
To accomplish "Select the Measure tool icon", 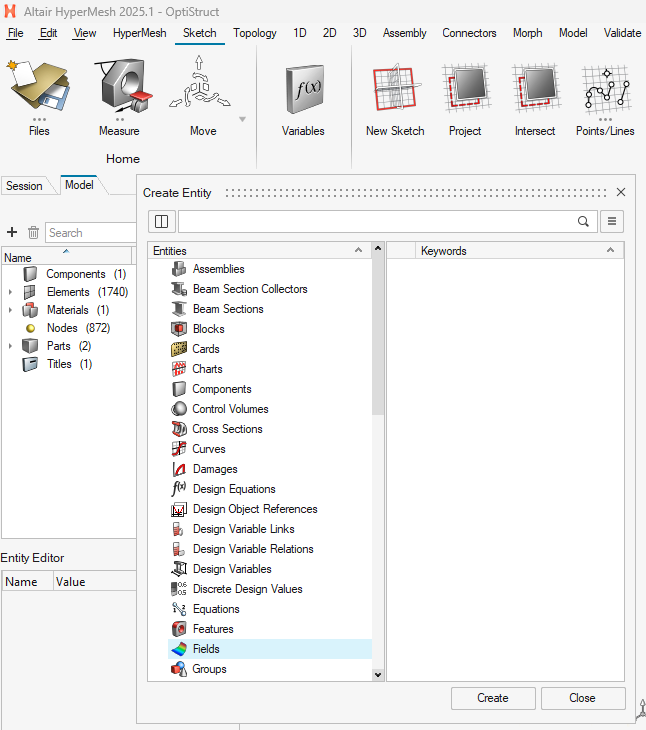I will click(123, 86).
